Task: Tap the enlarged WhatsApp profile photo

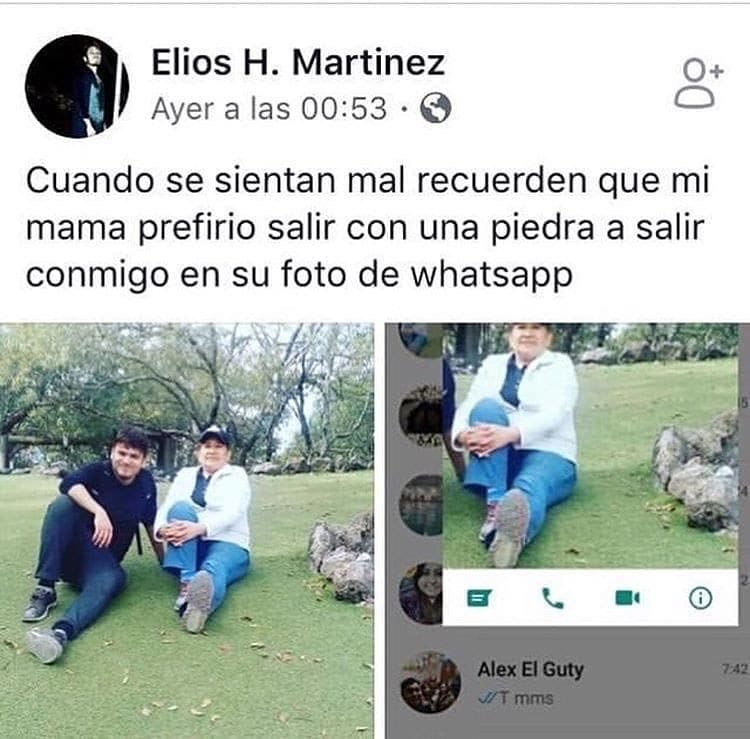Action: click(590, 446)
